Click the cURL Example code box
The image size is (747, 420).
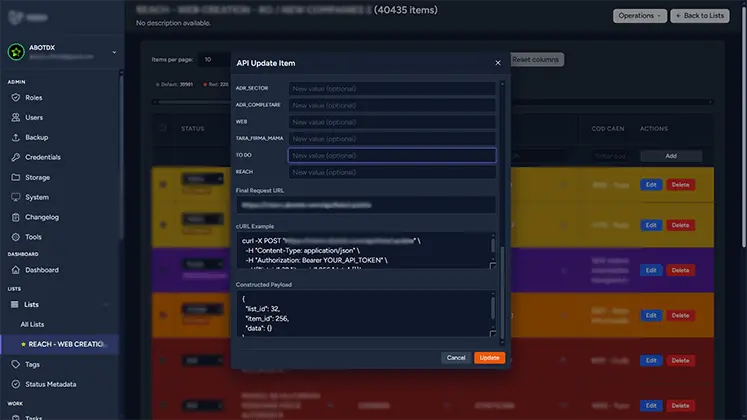tap(366, 250)
